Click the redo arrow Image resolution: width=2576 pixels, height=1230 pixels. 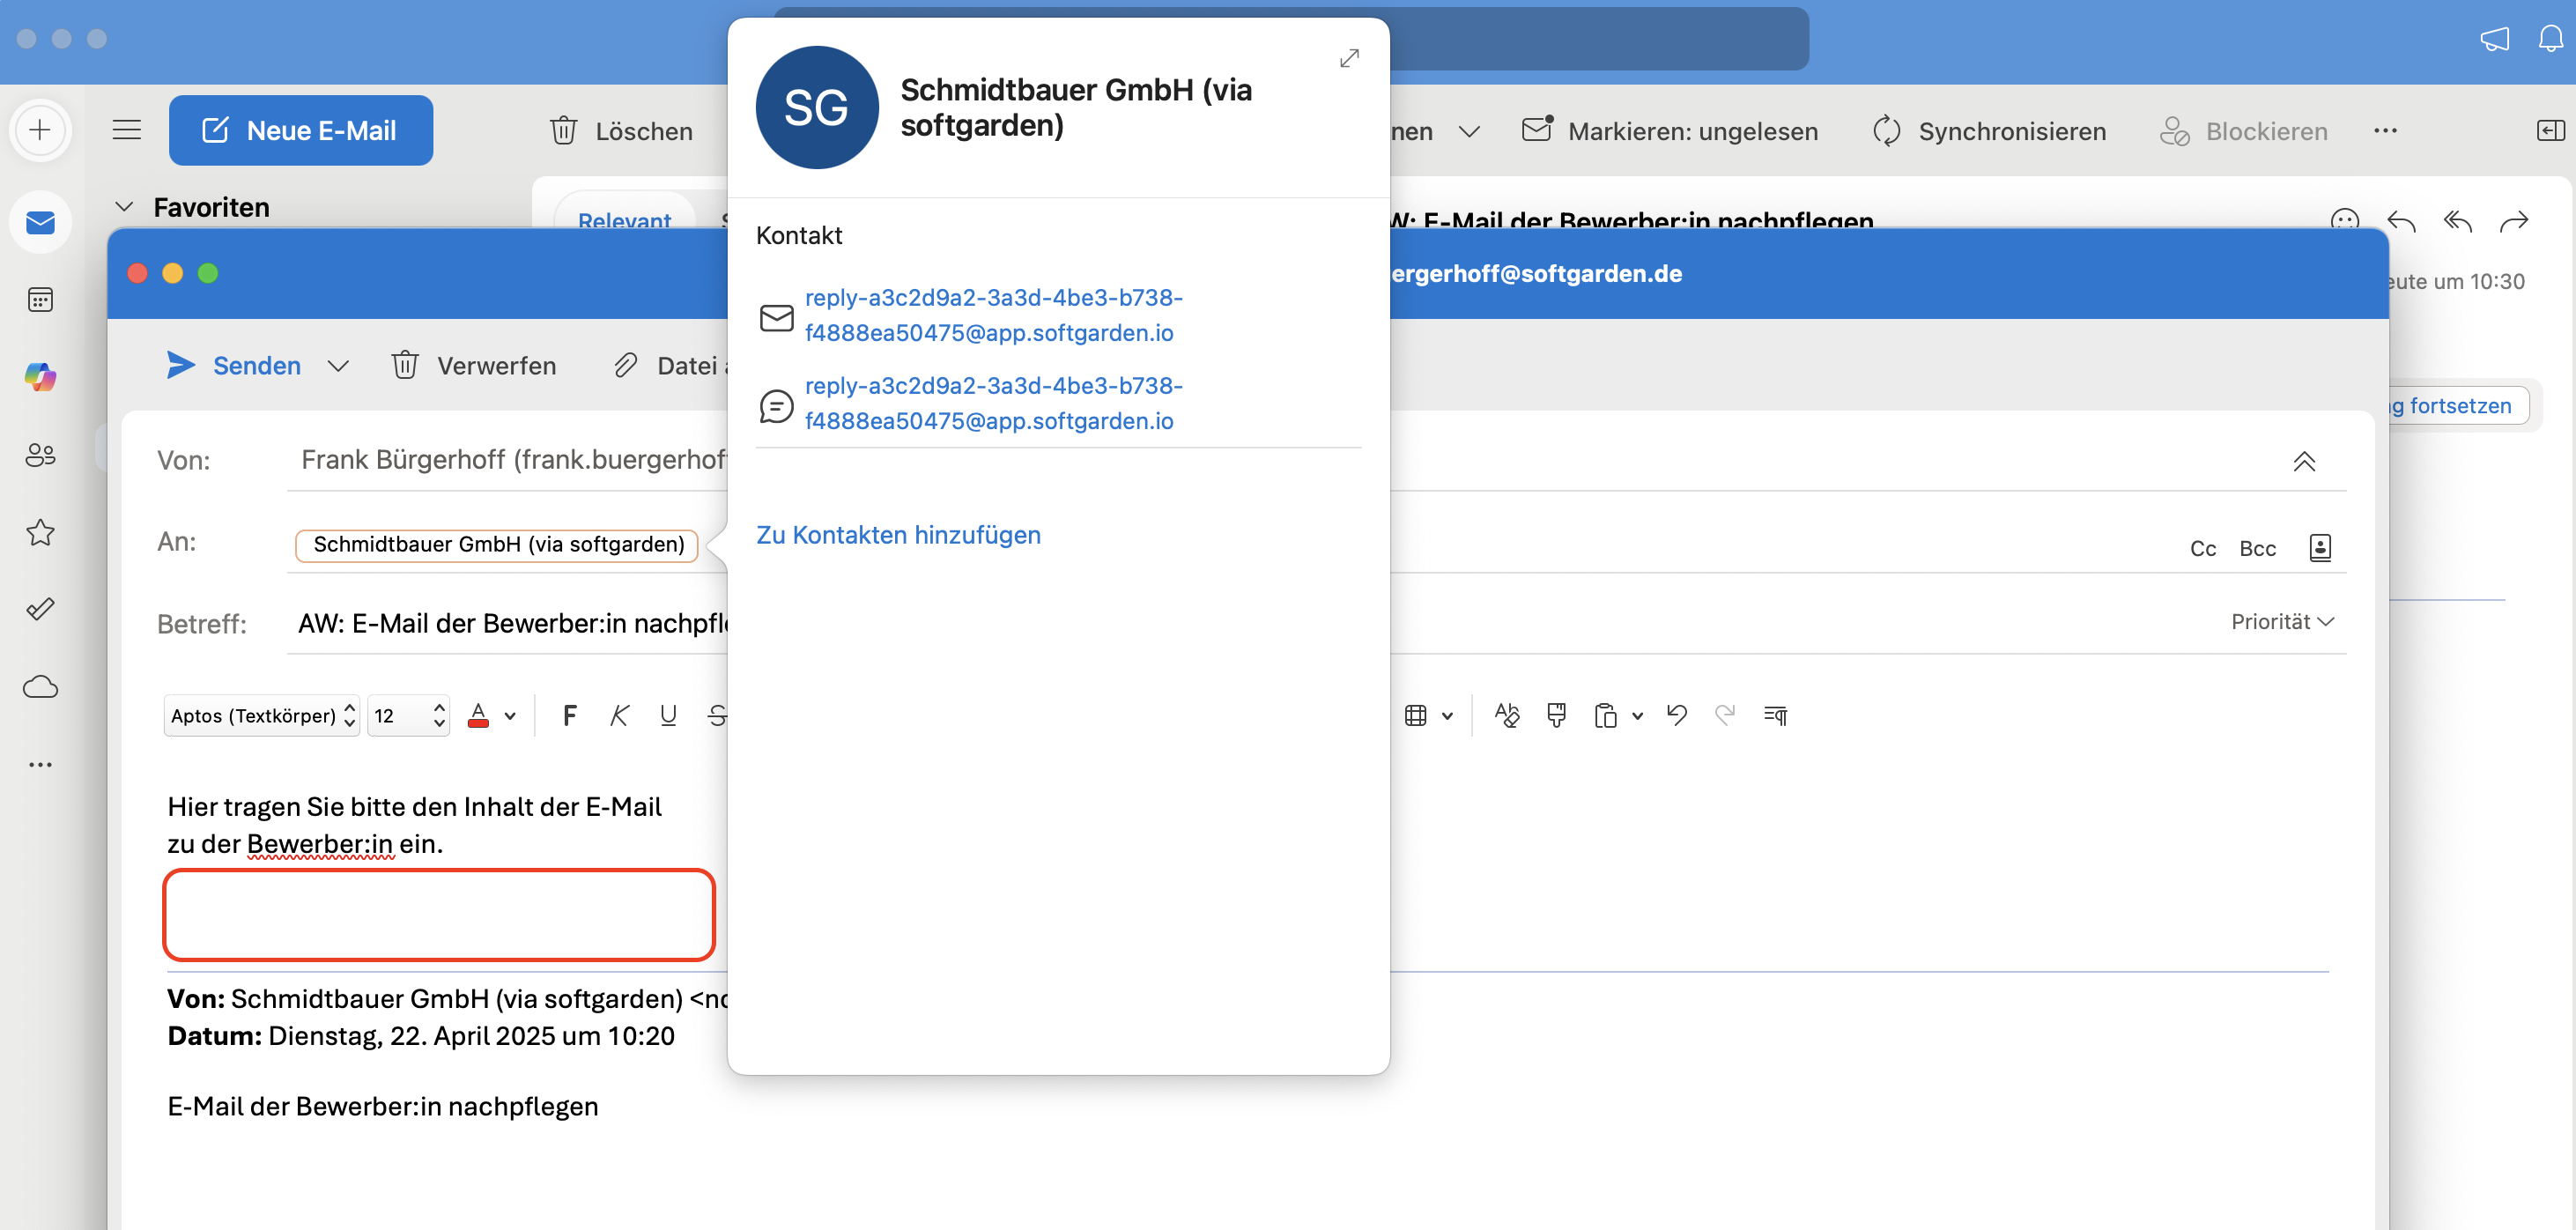tap(1725, 714)
